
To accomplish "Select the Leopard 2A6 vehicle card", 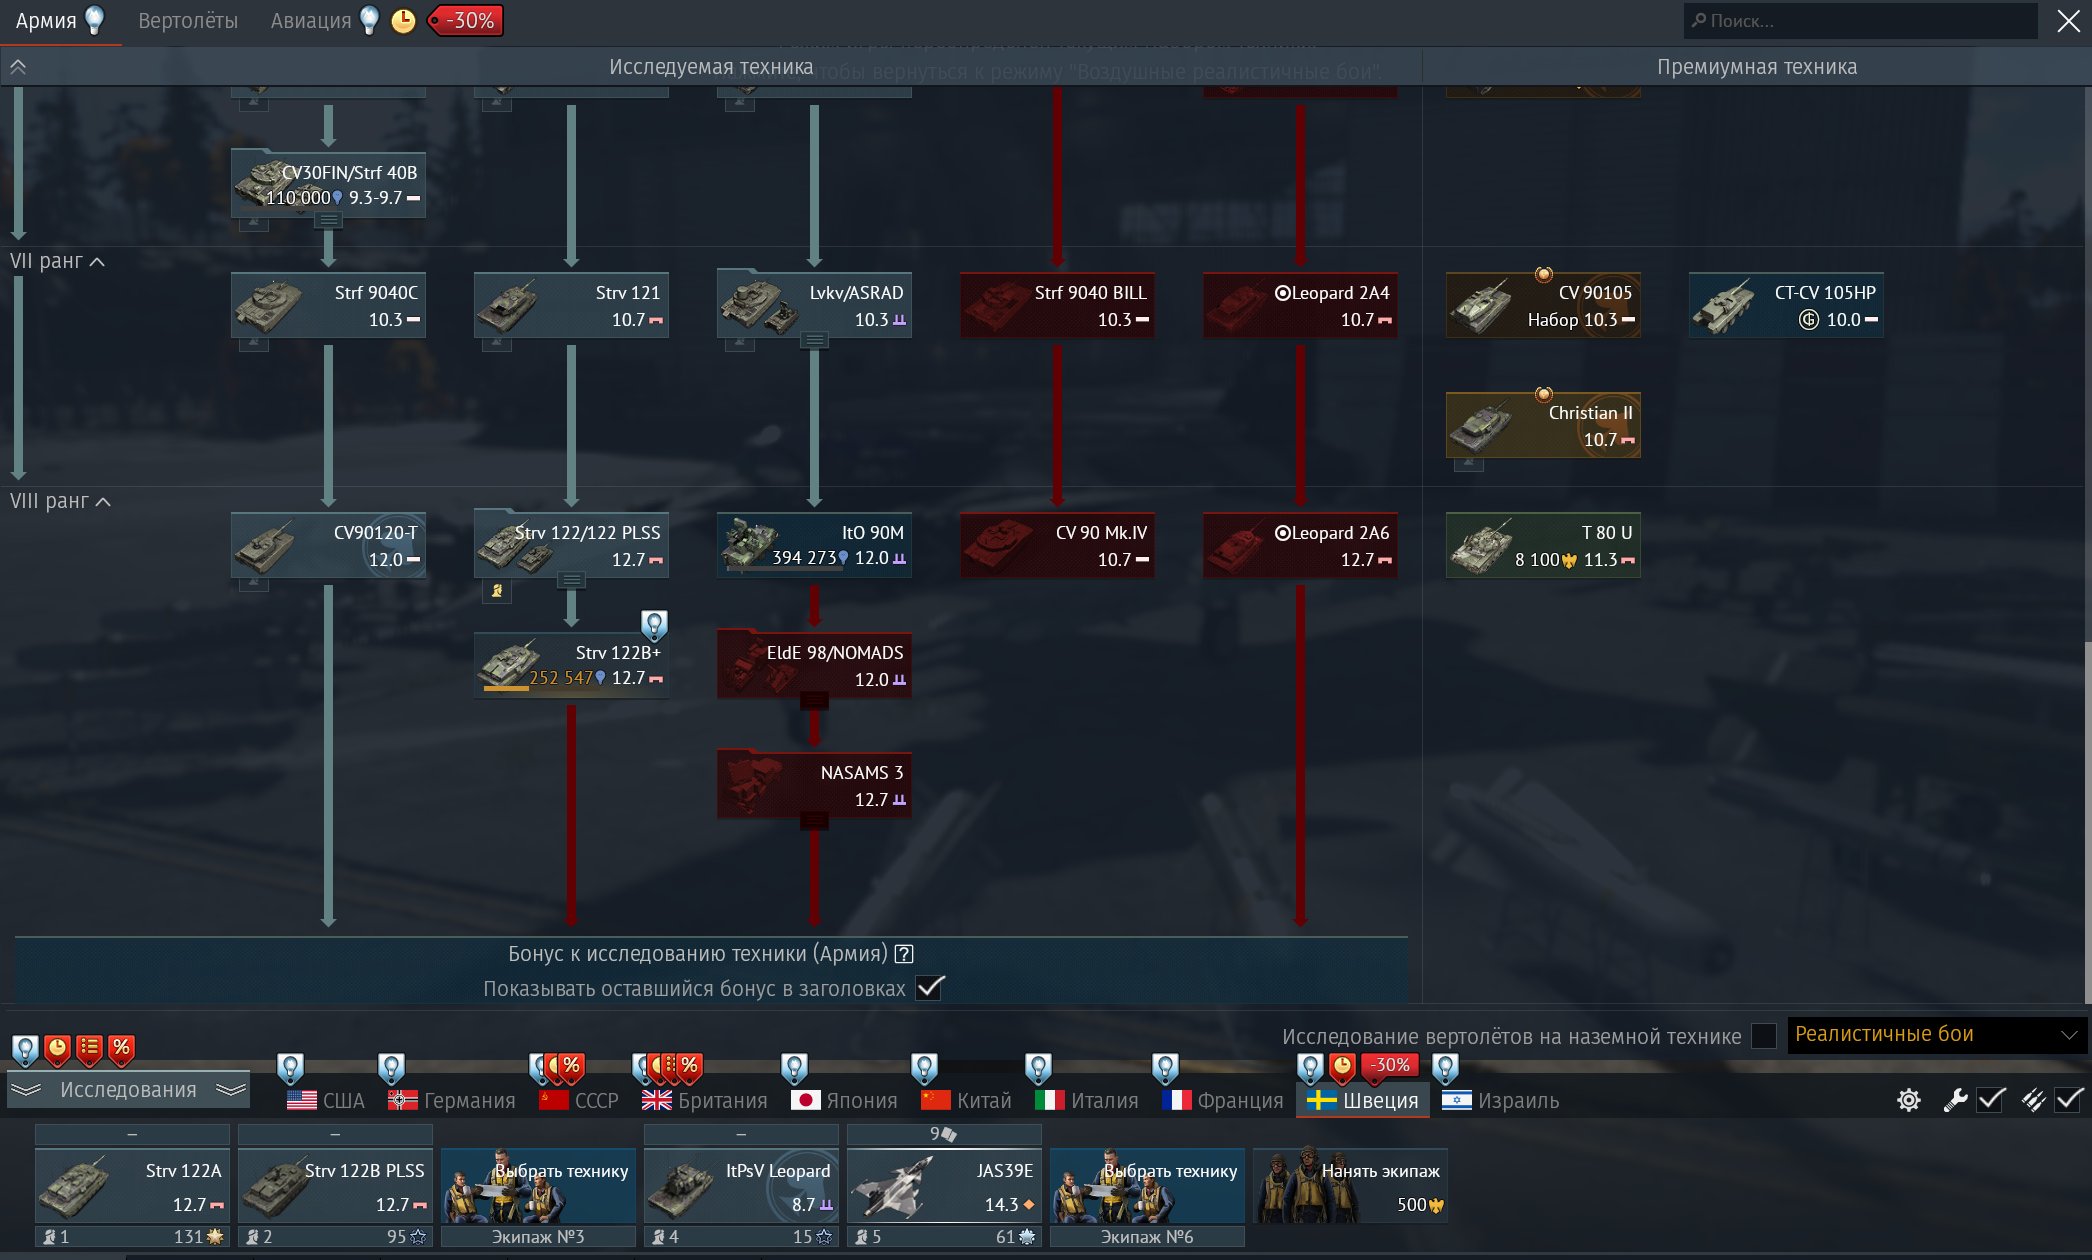I will (1300, 545).
